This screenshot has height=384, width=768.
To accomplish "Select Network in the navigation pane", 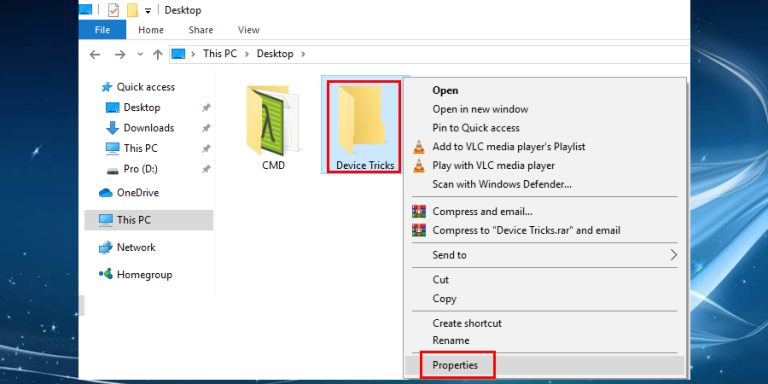I will [136, 247].
